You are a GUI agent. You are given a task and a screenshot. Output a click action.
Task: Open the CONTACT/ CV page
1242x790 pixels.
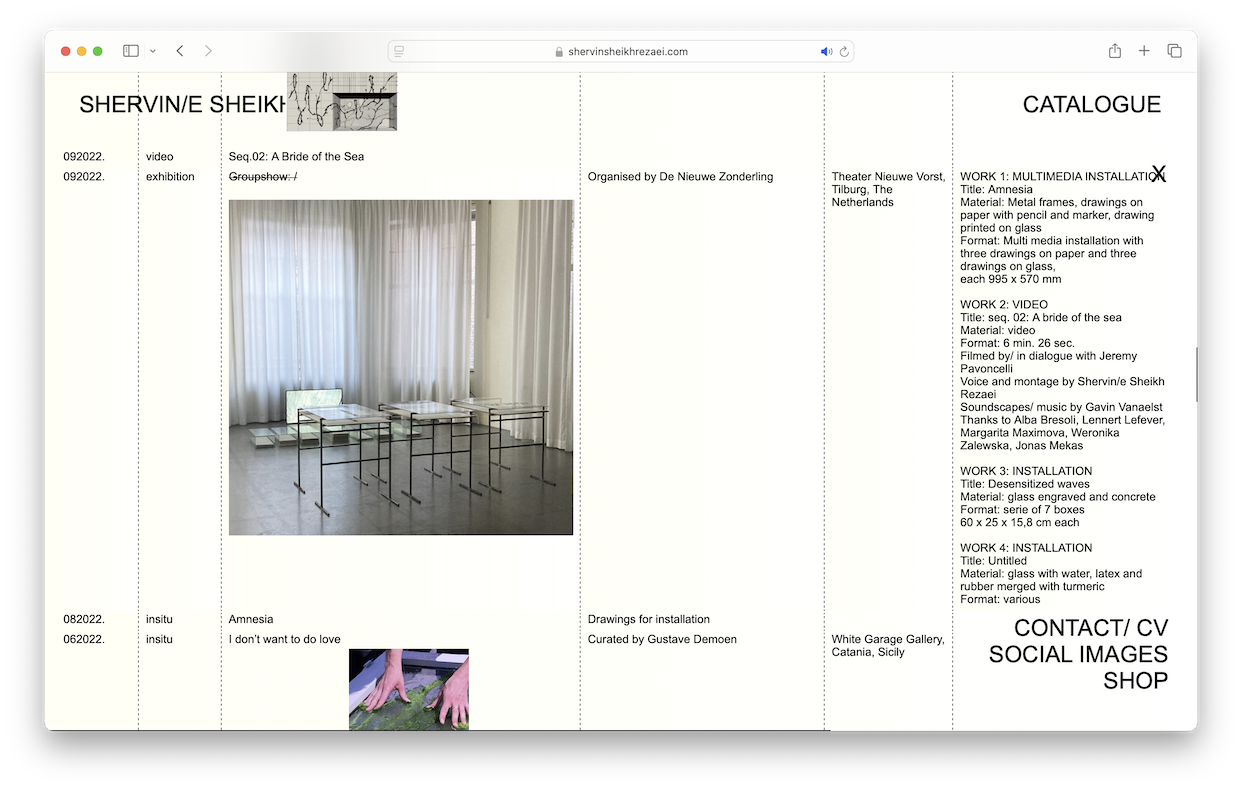click(x=1090, y=628)
